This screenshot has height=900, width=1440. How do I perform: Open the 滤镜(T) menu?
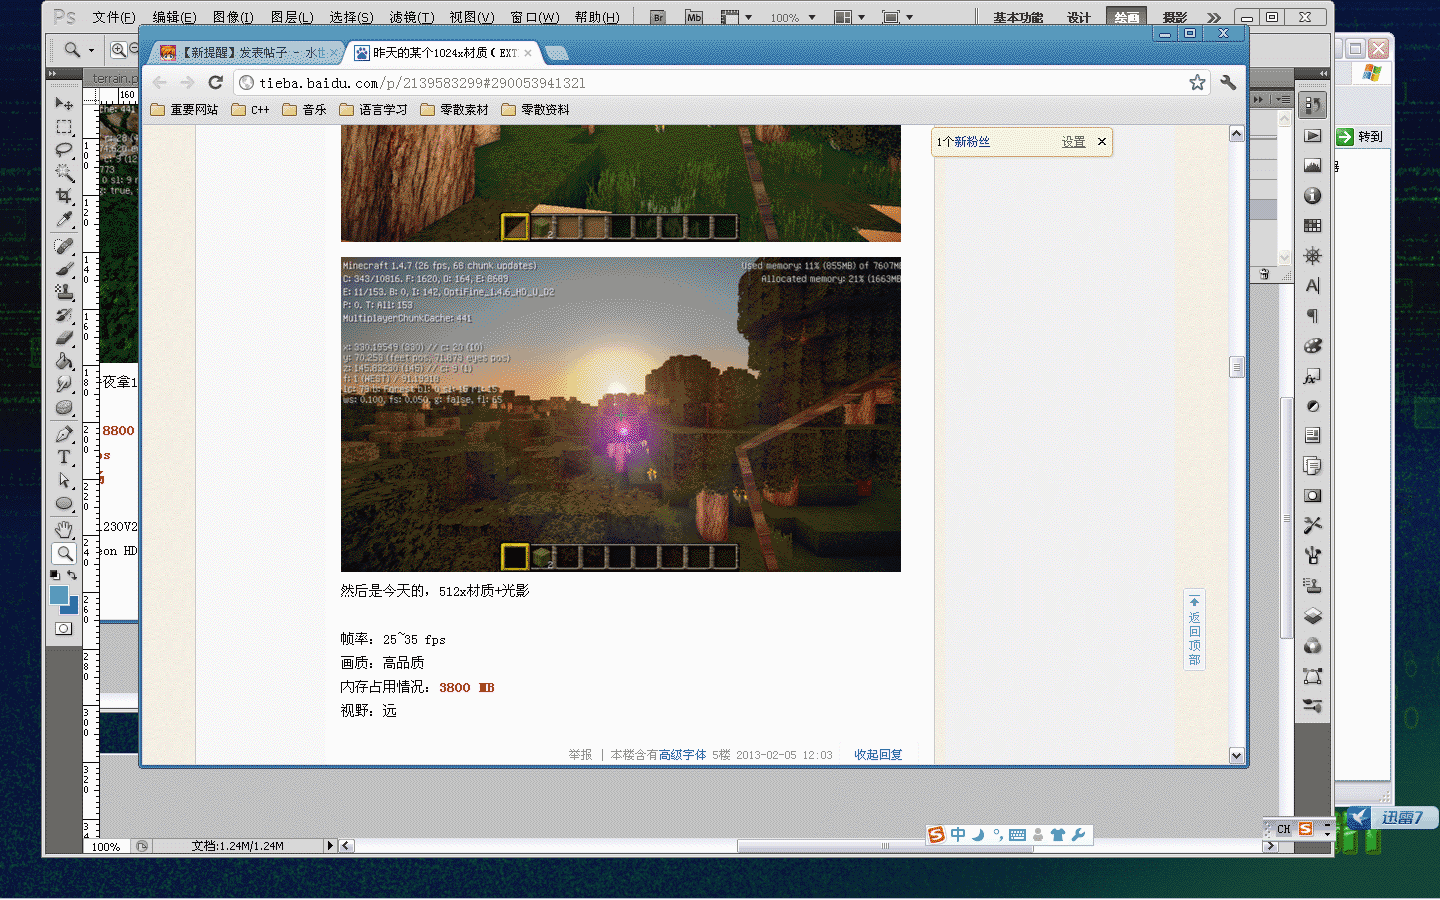click(x=412, y=18)
